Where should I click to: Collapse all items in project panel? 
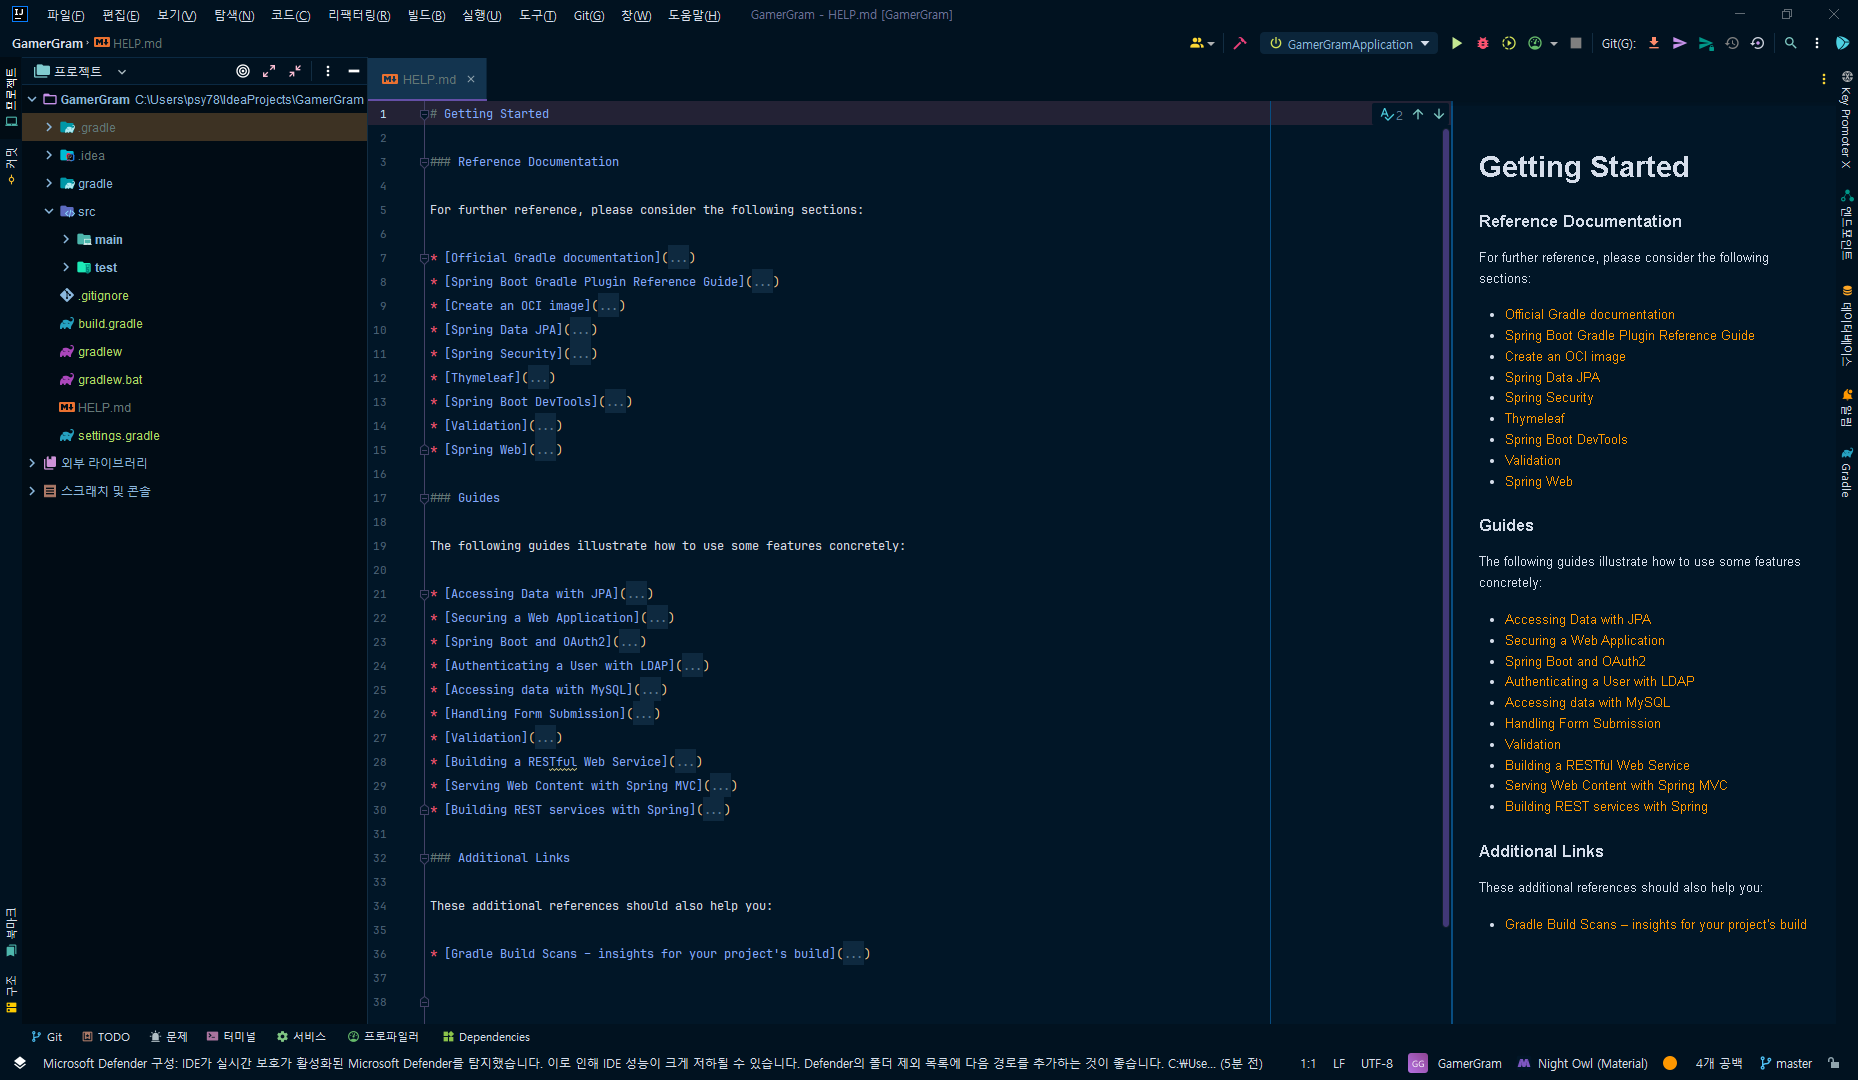point(295,71)
